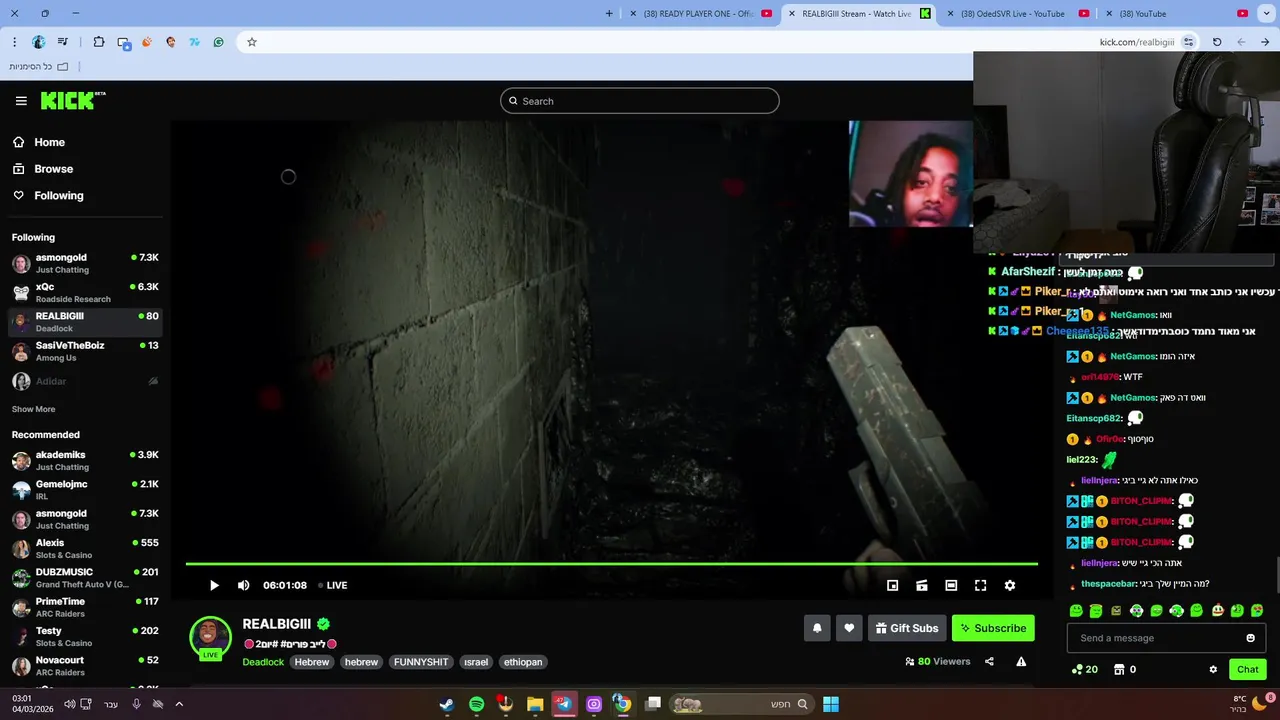The height and width of the screenshot is (720, 1280).
Task: Bookmark page with star icon
Action: click(x=252, y=42)
